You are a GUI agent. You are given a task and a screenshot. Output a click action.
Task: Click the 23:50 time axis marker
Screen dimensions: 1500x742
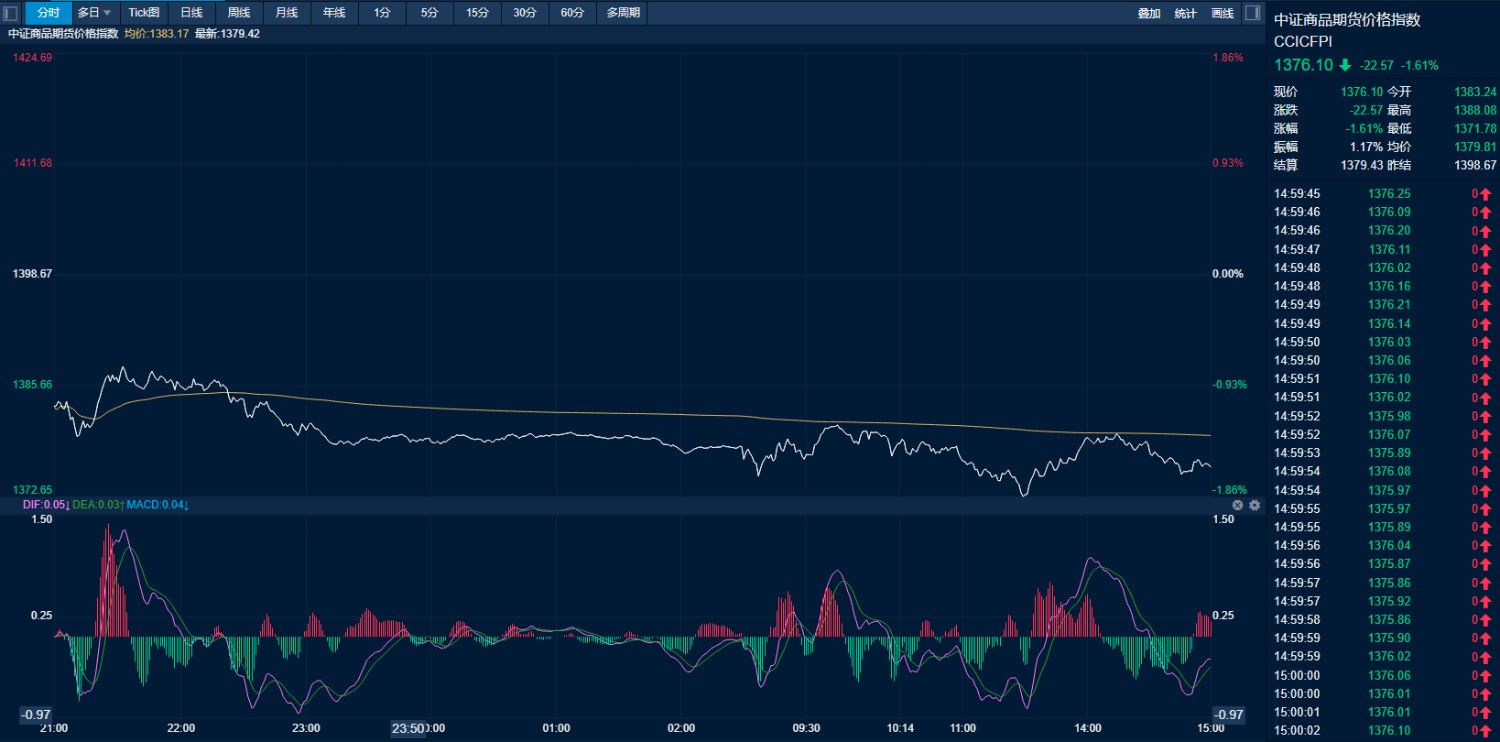[408, 728]
